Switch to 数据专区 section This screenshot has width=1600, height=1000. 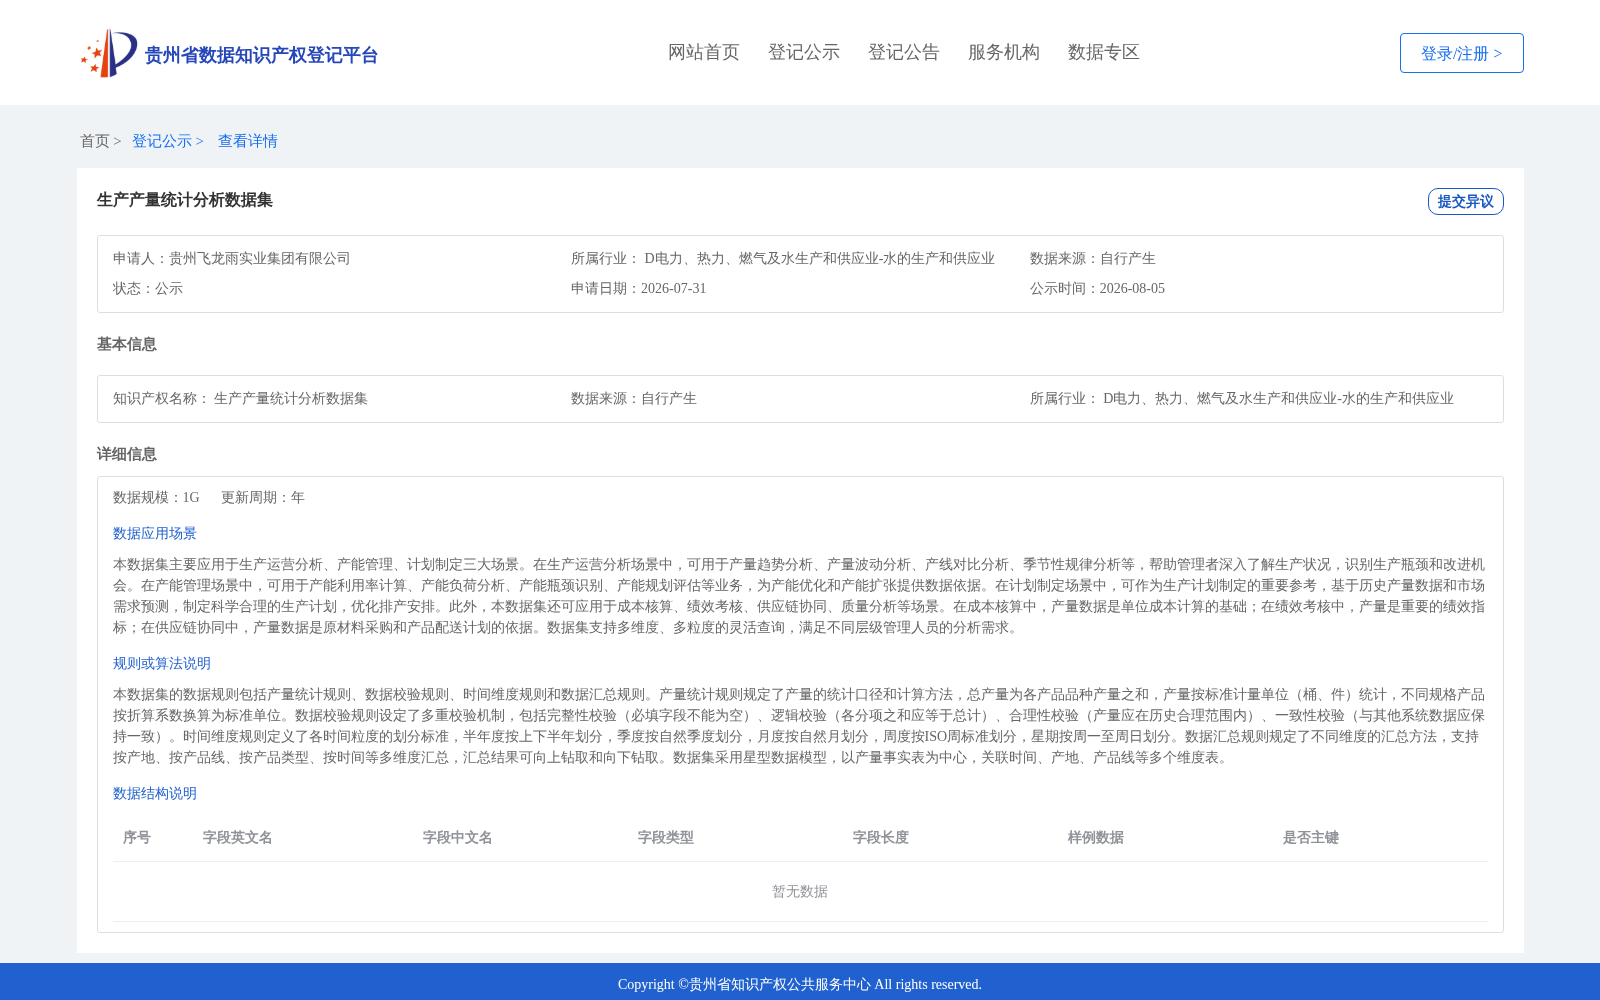[1104, 52]
